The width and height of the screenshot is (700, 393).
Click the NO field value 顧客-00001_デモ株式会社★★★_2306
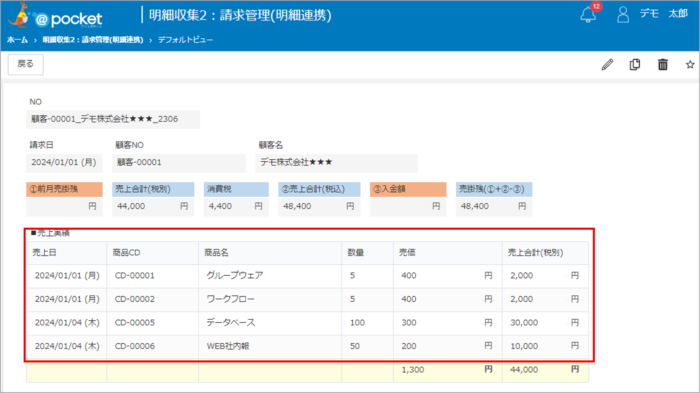coord(113,119)
